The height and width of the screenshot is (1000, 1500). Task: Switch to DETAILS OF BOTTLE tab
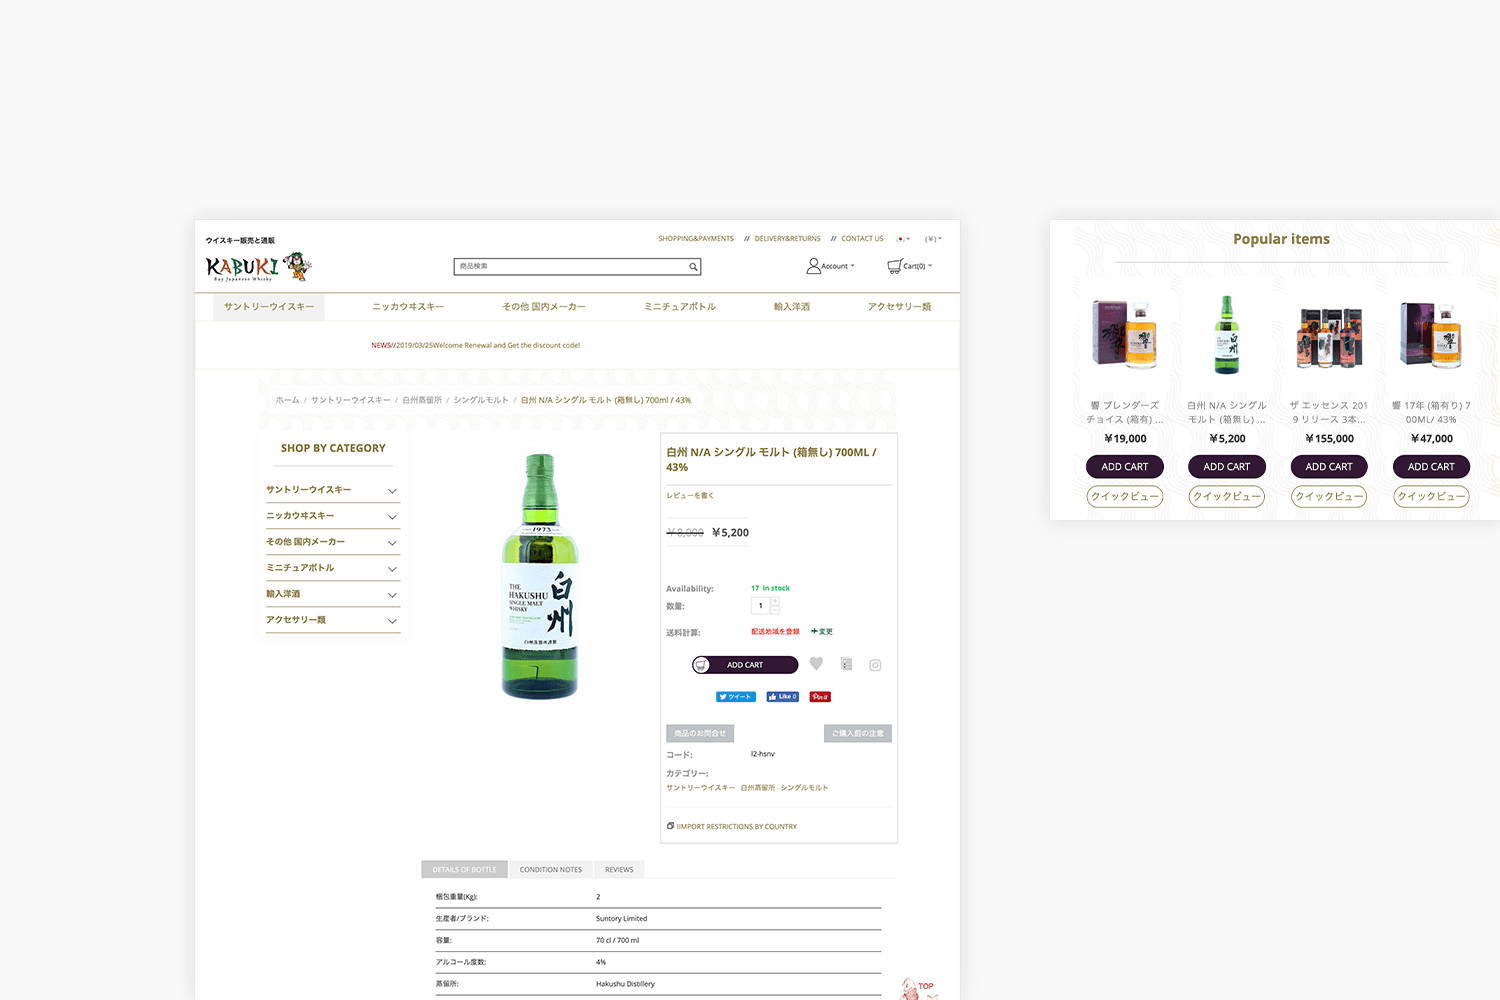[x=464, y=870]
